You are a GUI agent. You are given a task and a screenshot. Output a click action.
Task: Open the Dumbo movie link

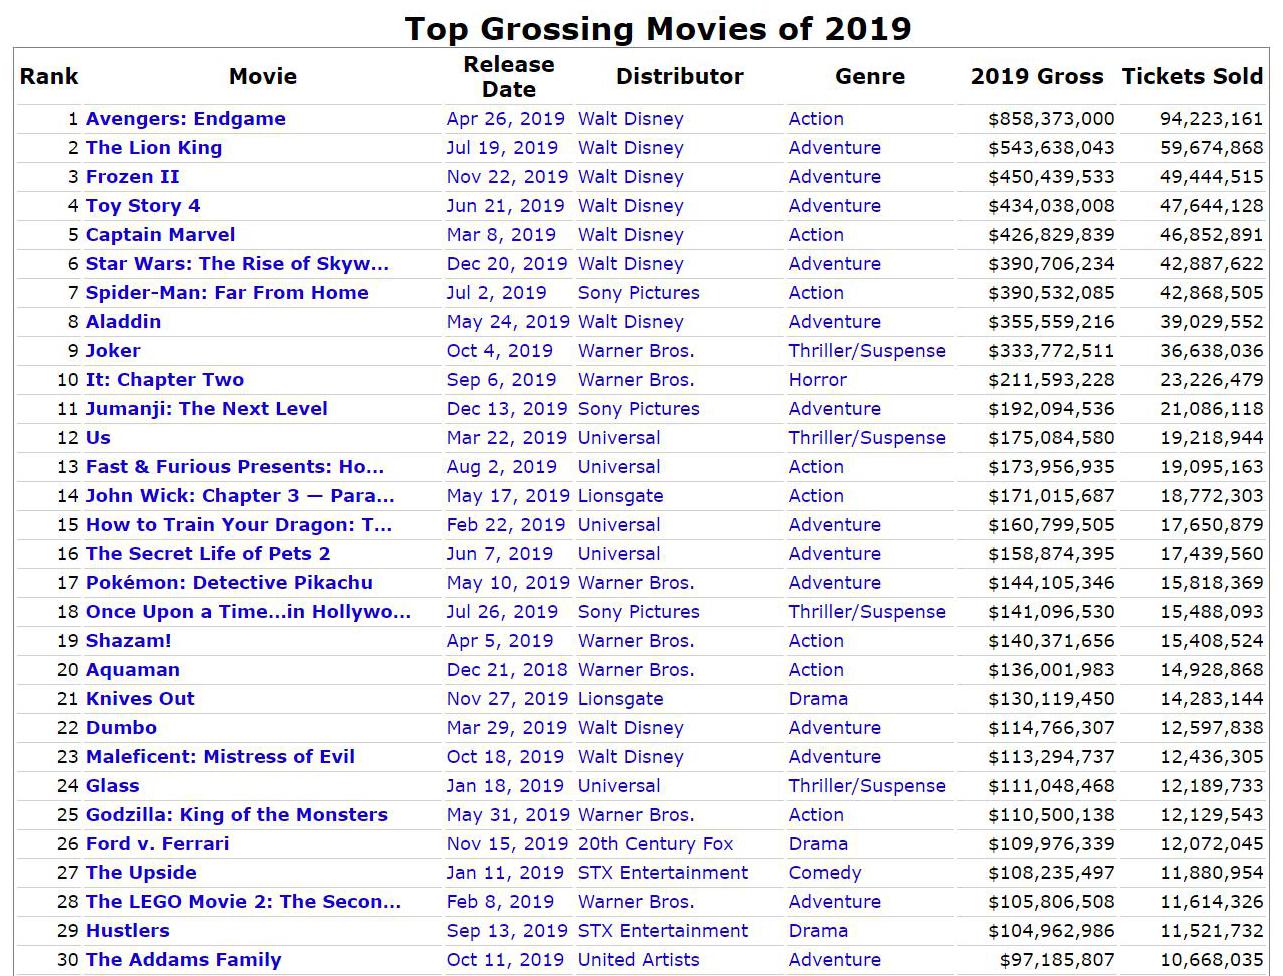pos(121,727)
